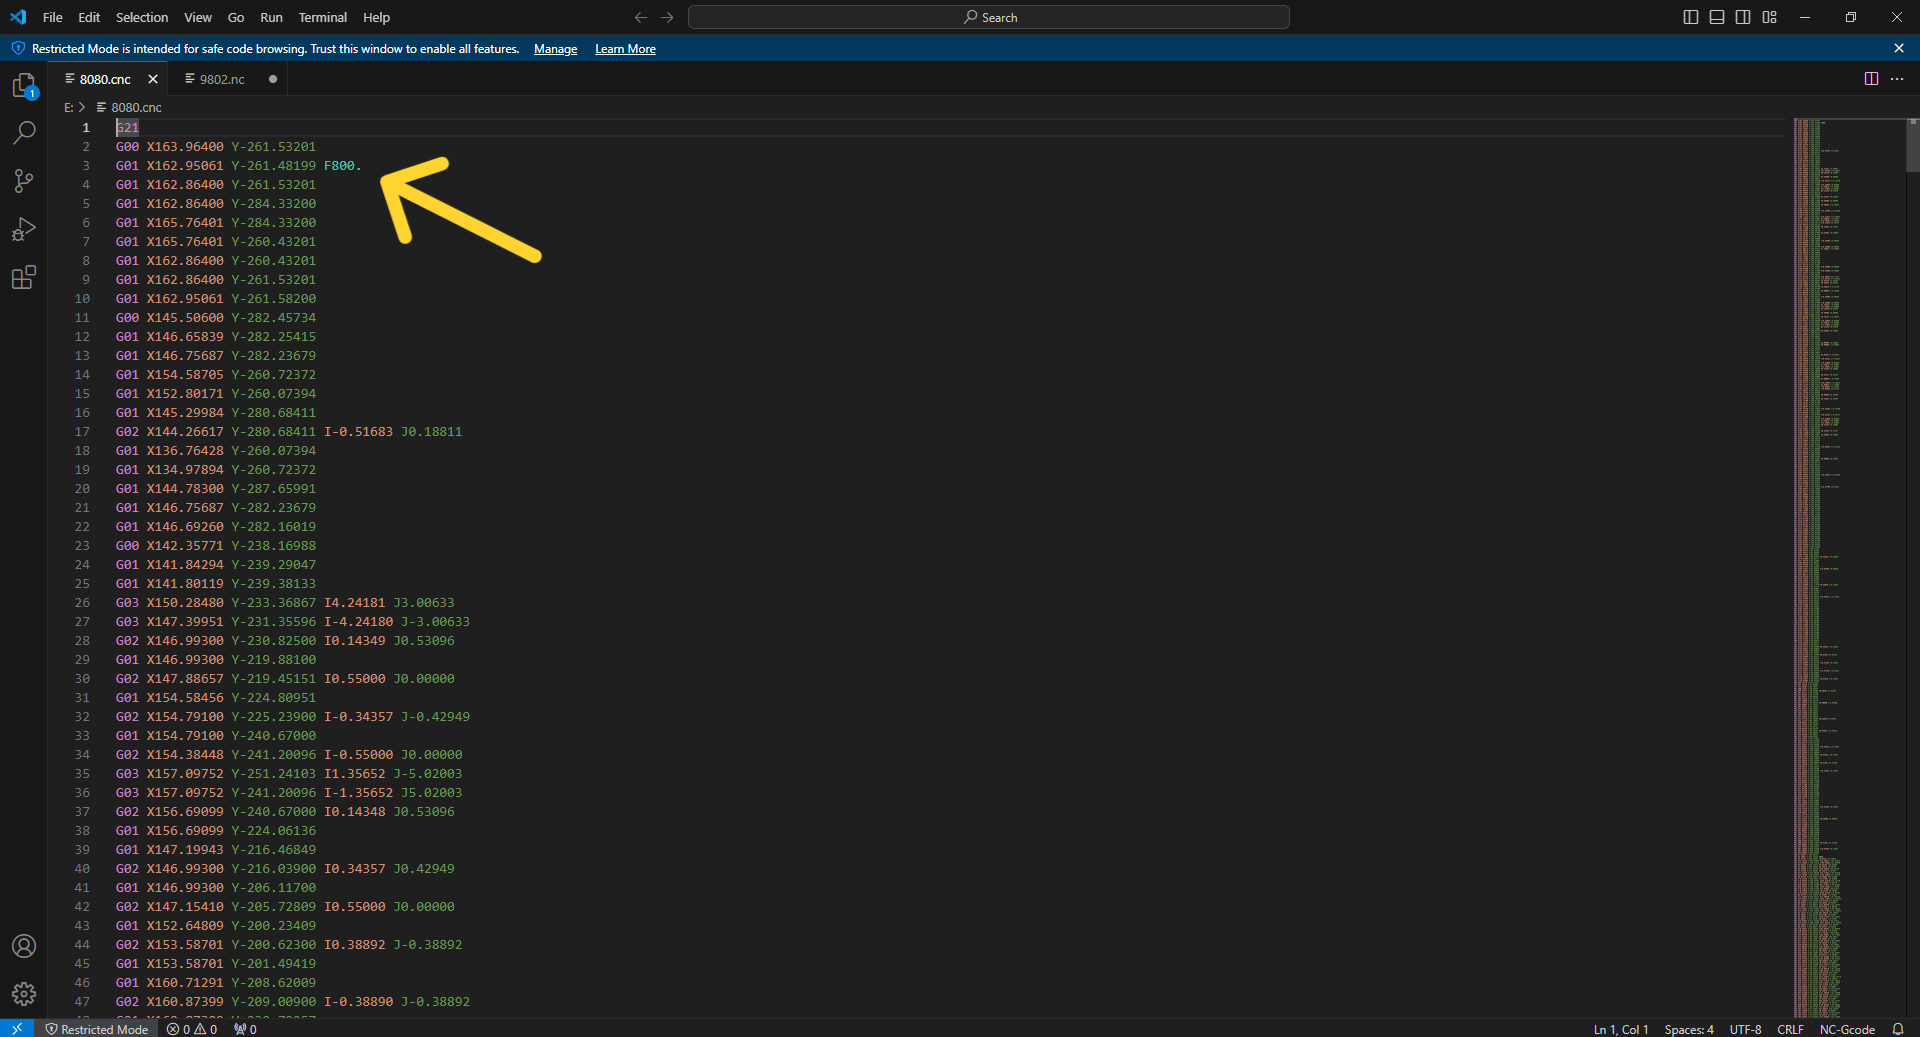The width and height of the screenshot is (1920, 1037).
Task: Restore down the window
Action: pos(1851,17)
